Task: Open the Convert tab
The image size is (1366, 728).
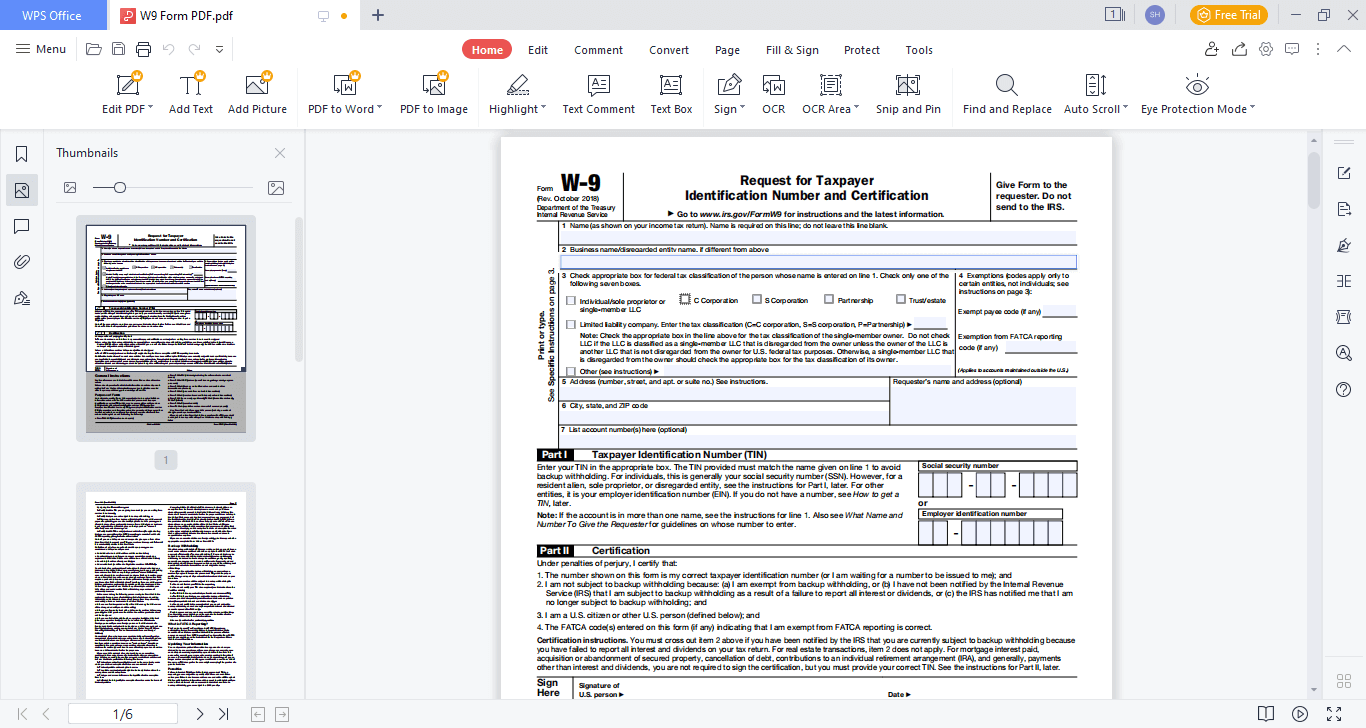Action: coord(669,50)
